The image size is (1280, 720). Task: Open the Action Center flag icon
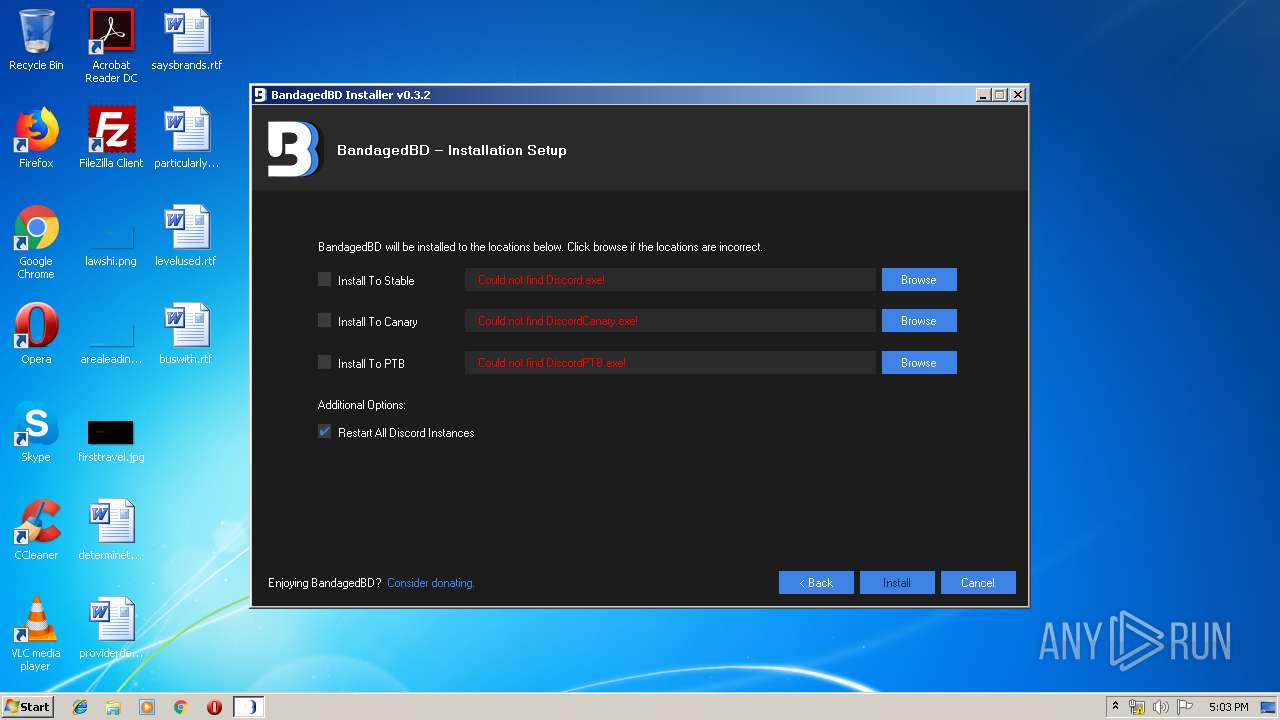tap(1185, 707)
